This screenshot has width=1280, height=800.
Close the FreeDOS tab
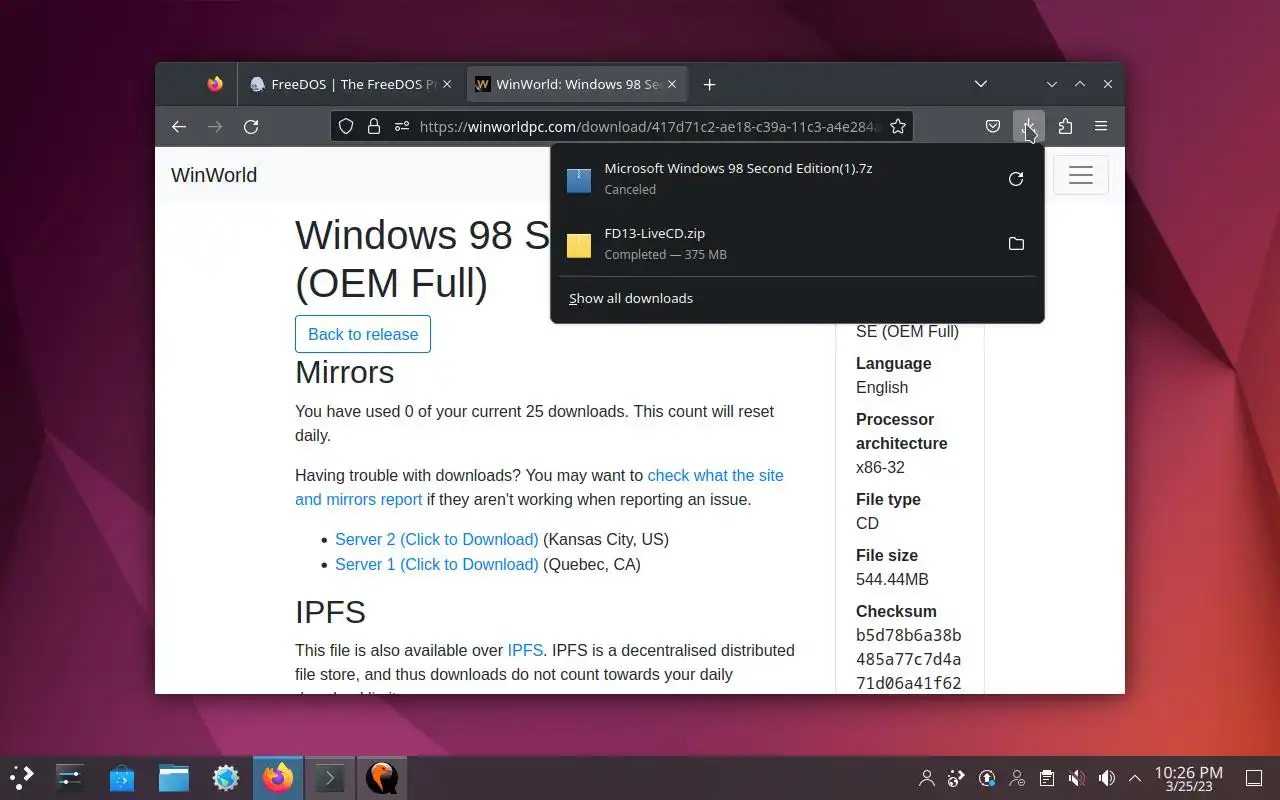447,85
